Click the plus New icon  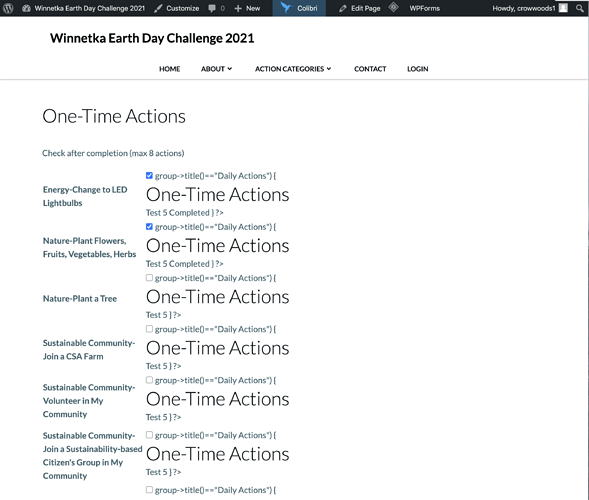[x=238, y=8]
